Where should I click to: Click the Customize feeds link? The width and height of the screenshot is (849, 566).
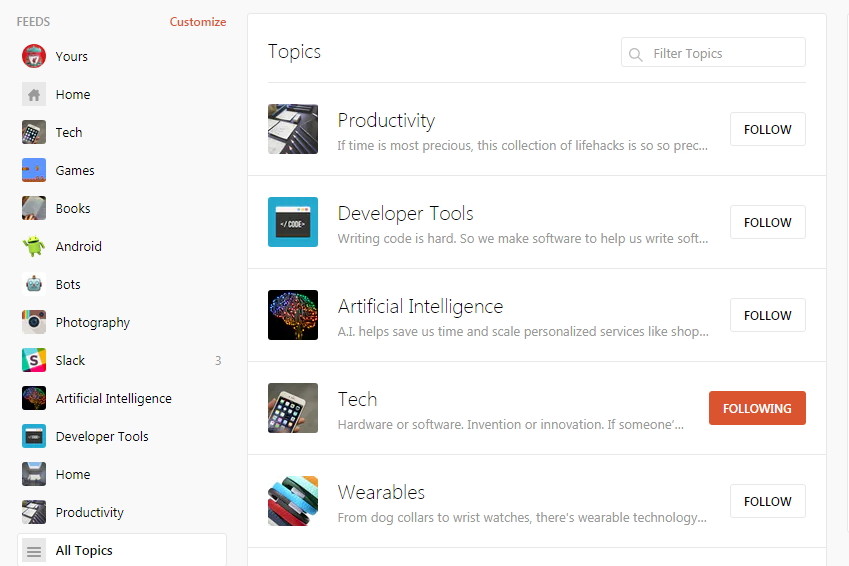(x=198, y=22)
